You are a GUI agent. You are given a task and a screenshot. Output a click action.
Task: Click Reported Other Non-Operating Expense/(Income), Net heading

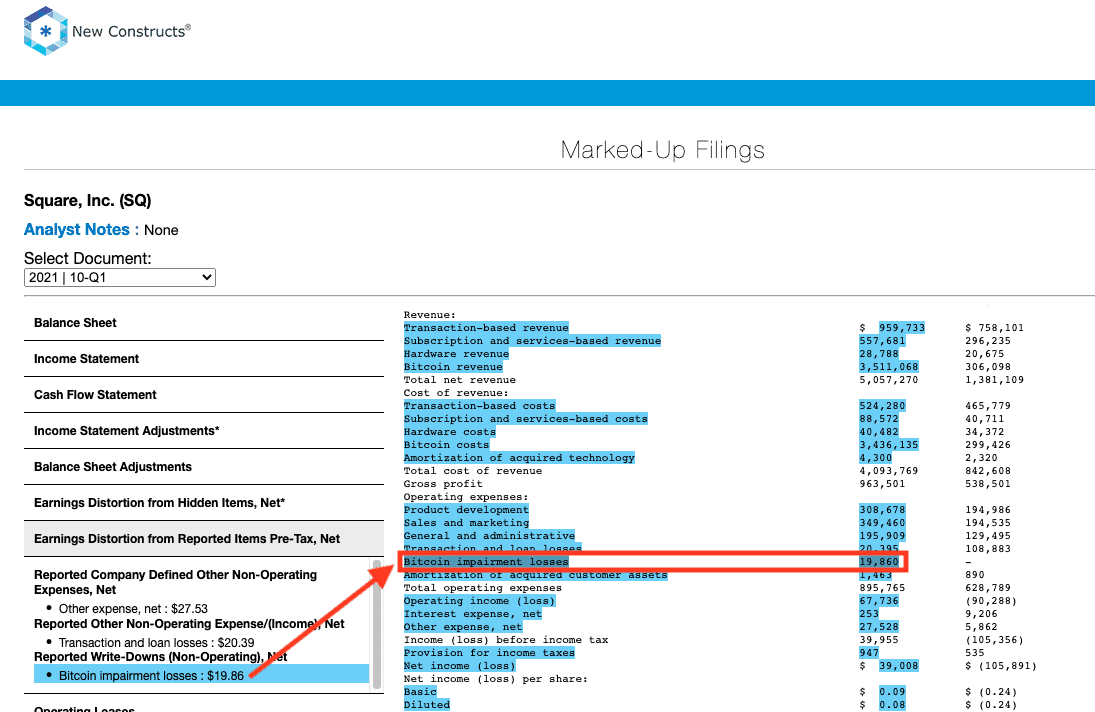pos(189,624)
